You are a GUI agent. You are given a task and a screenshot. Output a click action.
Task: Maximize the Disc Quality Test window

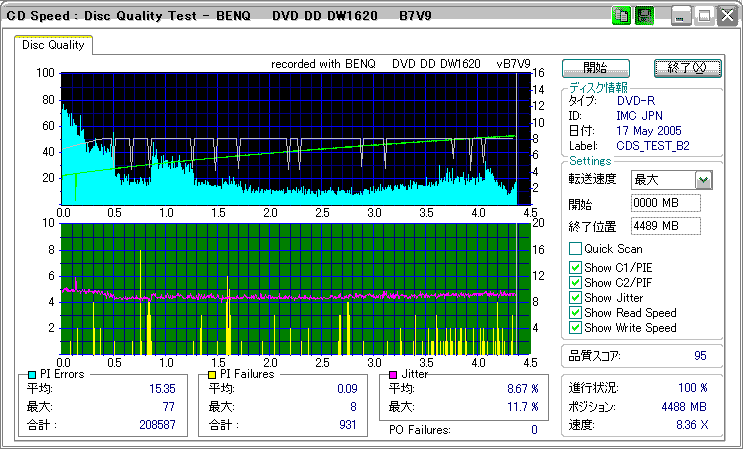704,16
